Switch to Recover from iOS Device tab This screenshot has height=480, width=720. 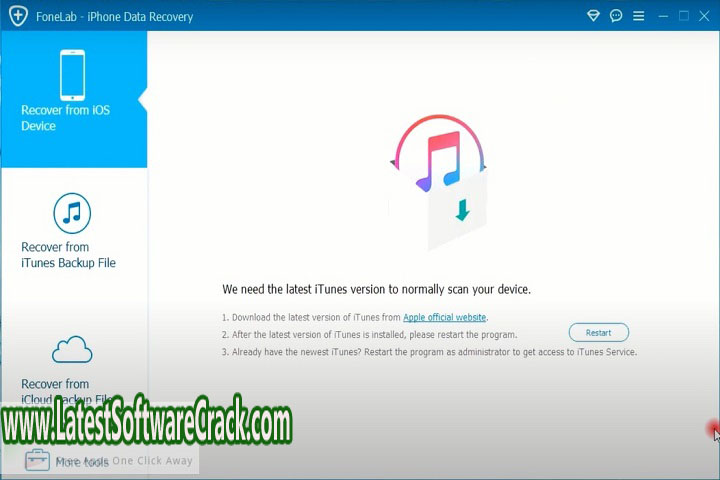pyautogui.click(x=74, y=99)
